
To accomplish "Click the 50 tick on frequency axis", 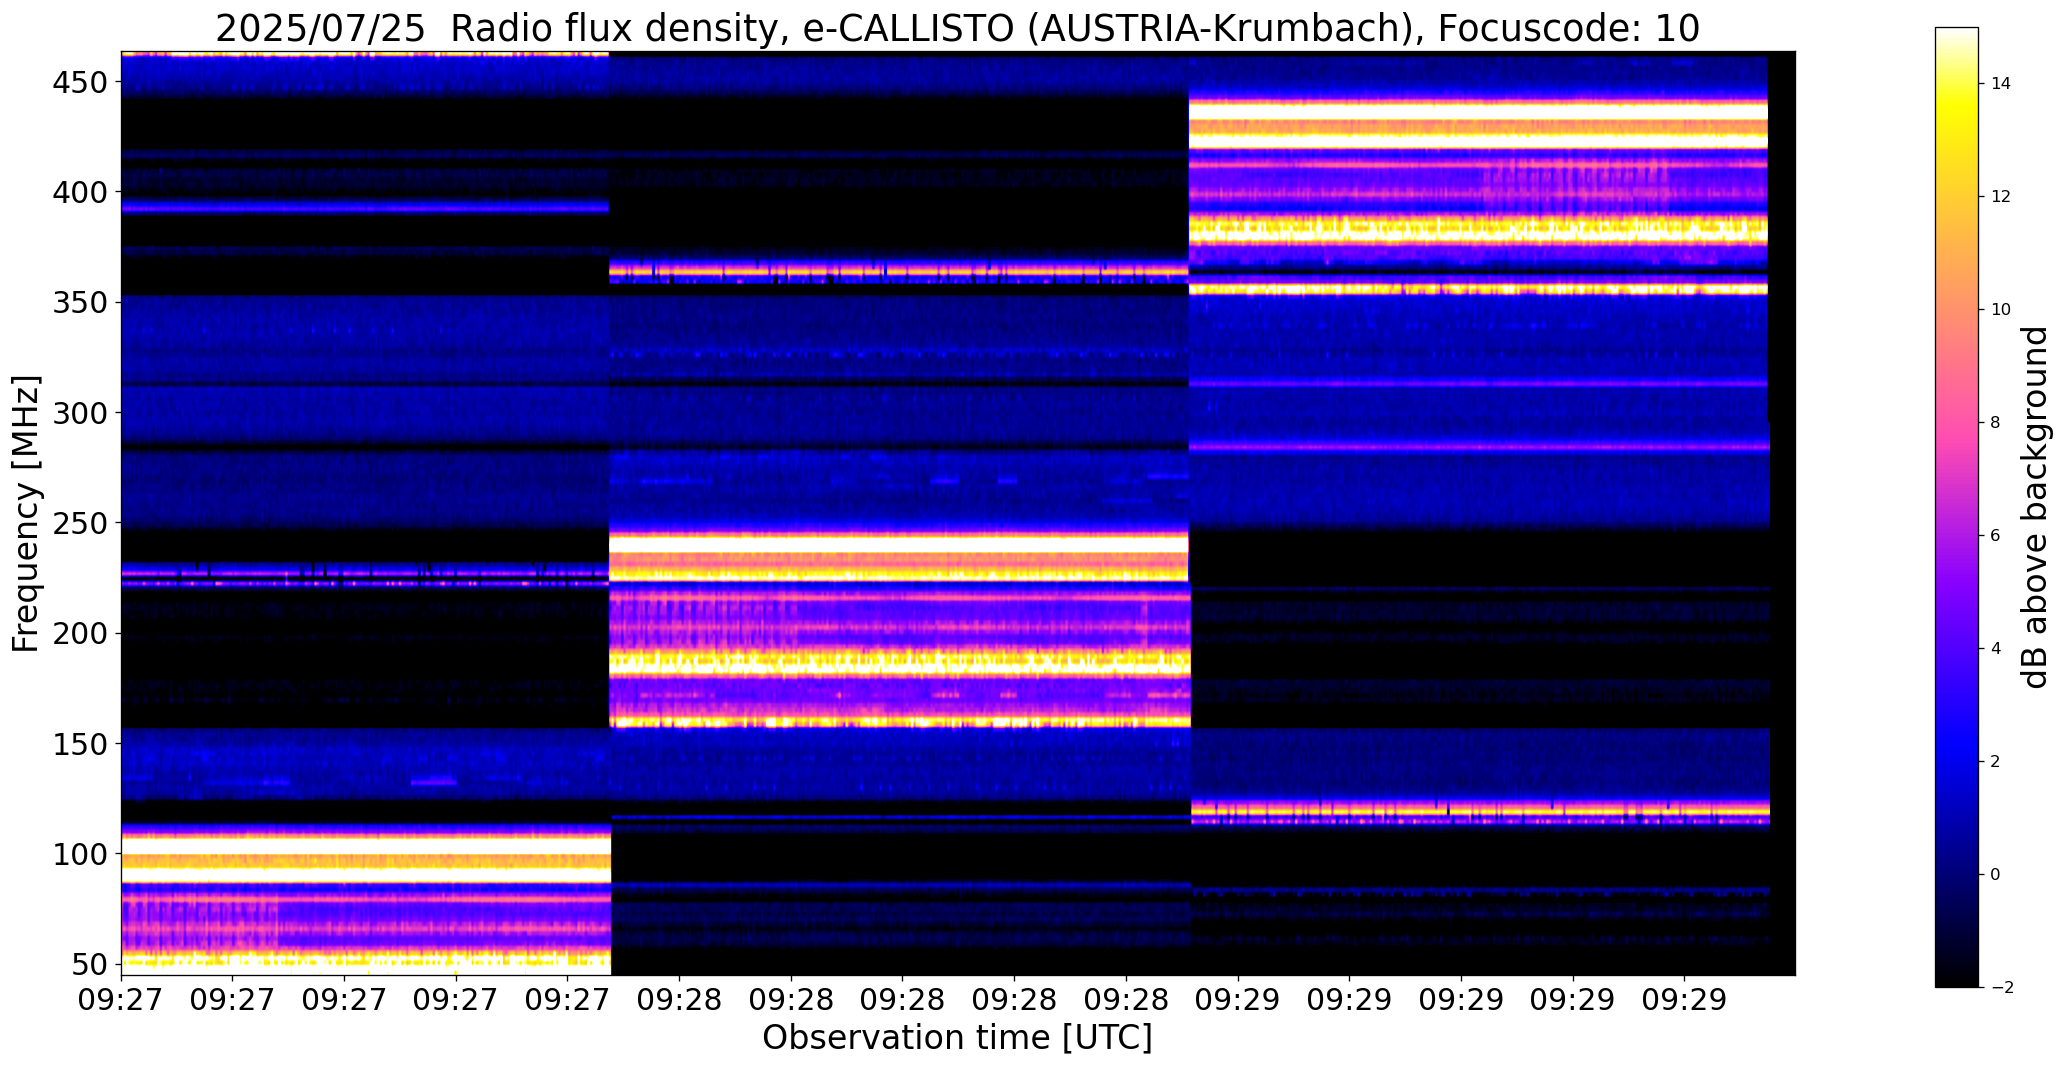I will point(88,964).
